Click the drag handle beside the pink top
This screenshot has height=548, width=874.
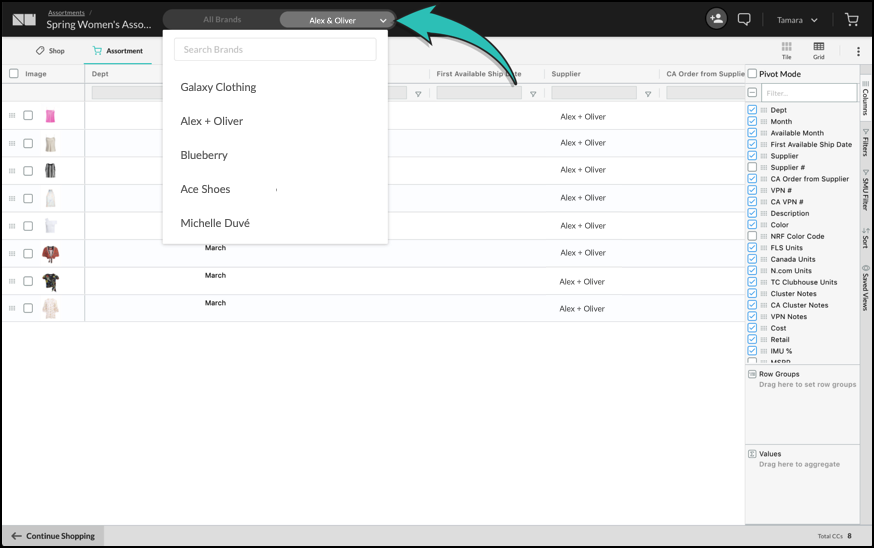[x=12, y=115]
